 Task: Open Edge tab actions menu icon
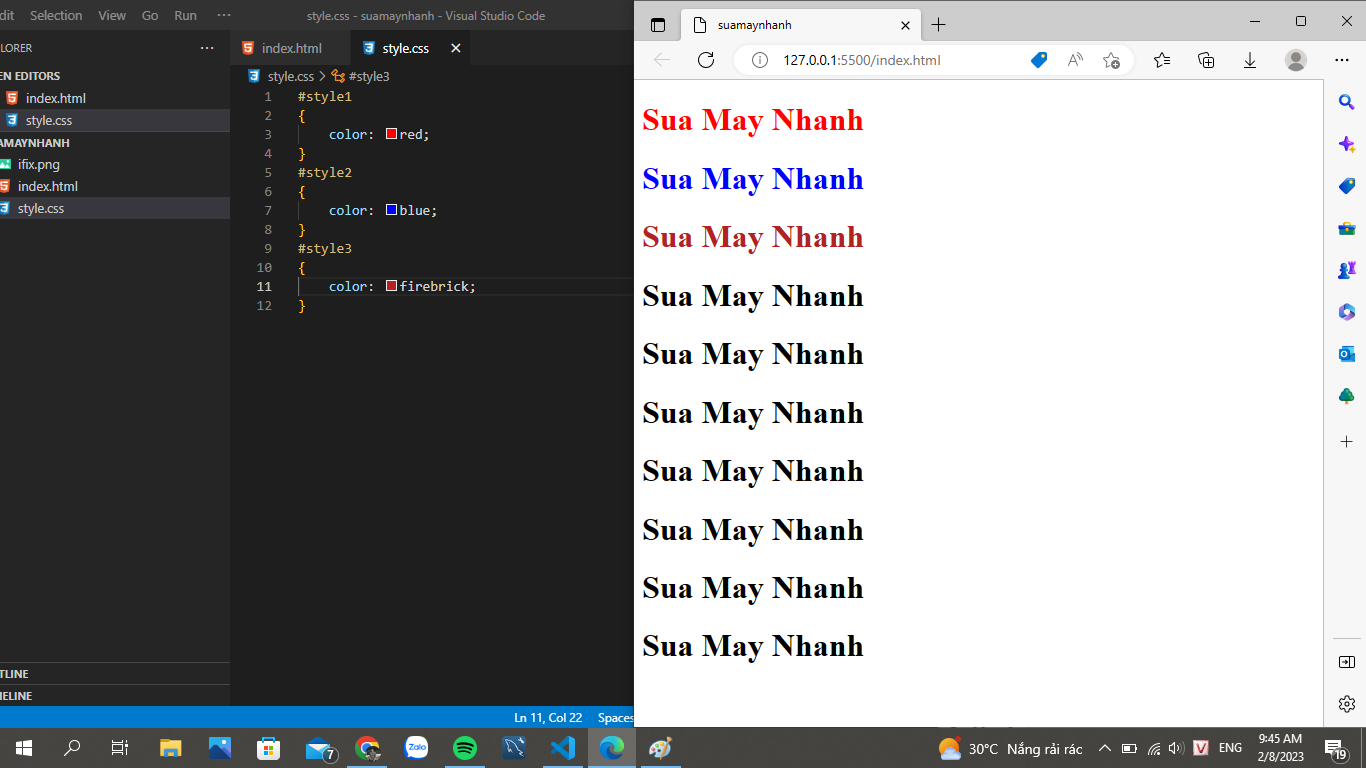pyautogui.click(x=657, y=25)
